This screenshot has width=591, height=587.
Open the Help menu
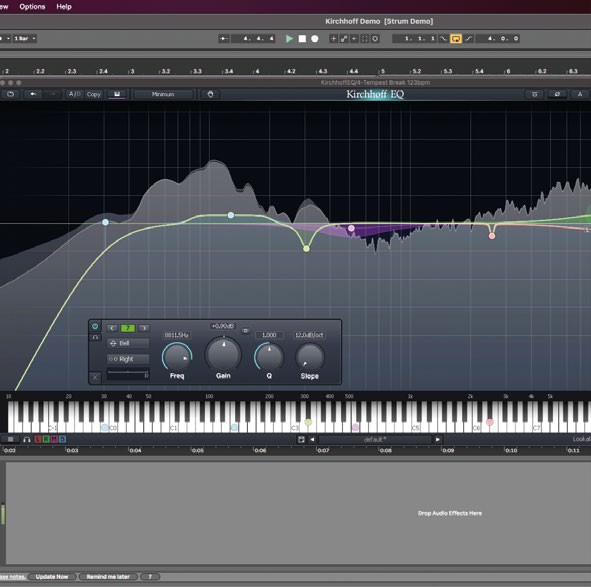coord(64,6)
